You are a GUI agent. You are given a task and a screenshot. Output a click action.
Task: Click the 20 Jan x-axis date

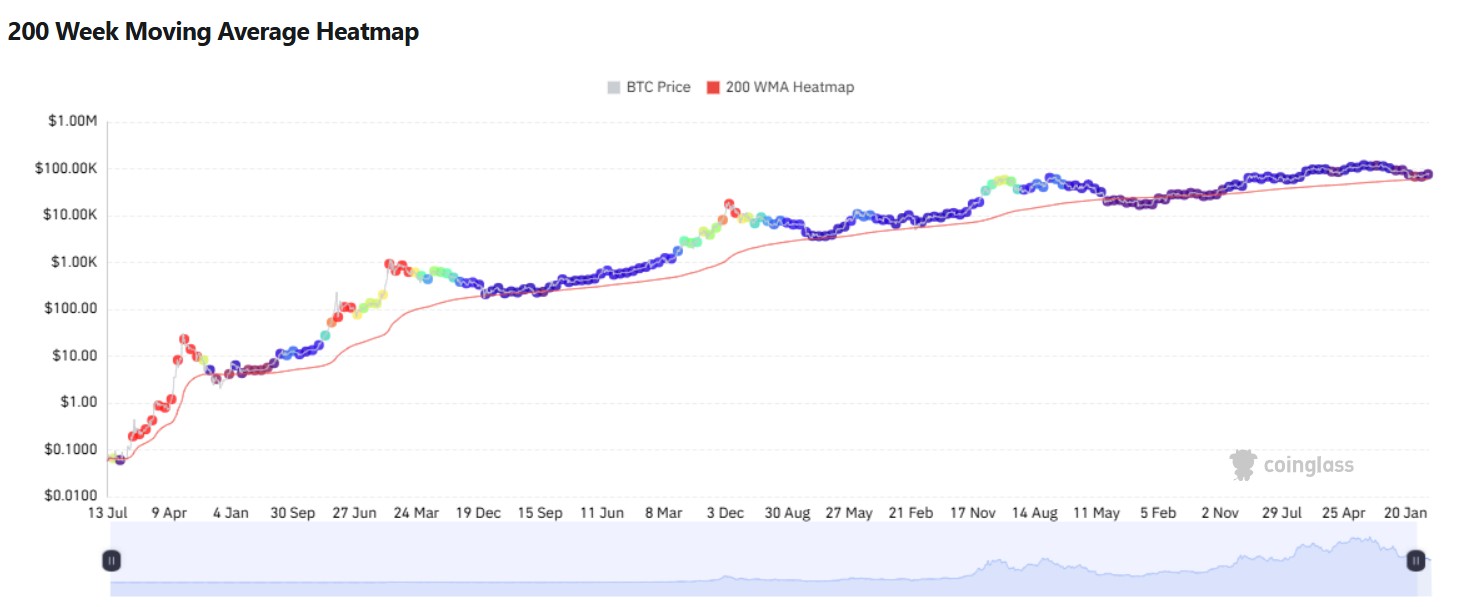(1405, 513)
